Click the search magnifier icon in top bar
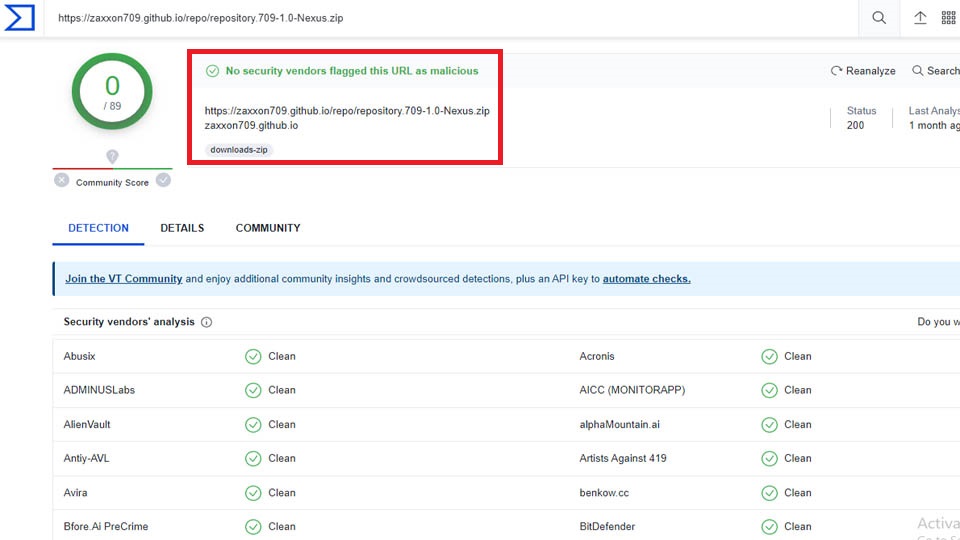Image resolution: width=960 pixels, height=540 pixels. pyautogui.click(x=879, y=18)
